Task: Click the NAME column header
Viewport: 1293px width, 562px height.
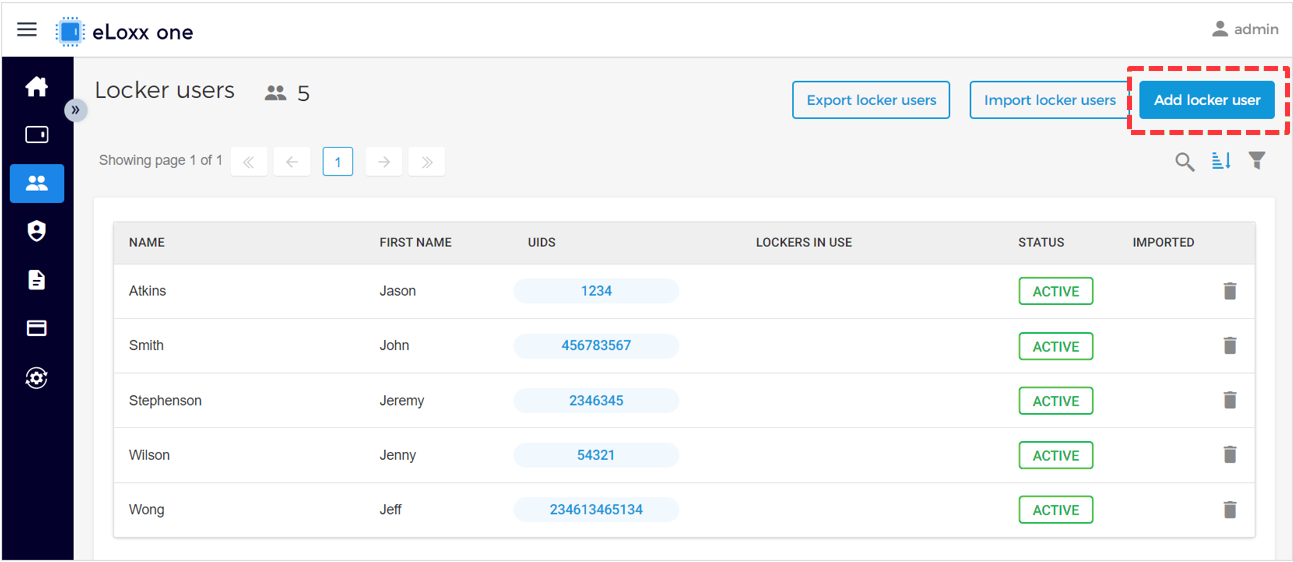Action: 147,242
